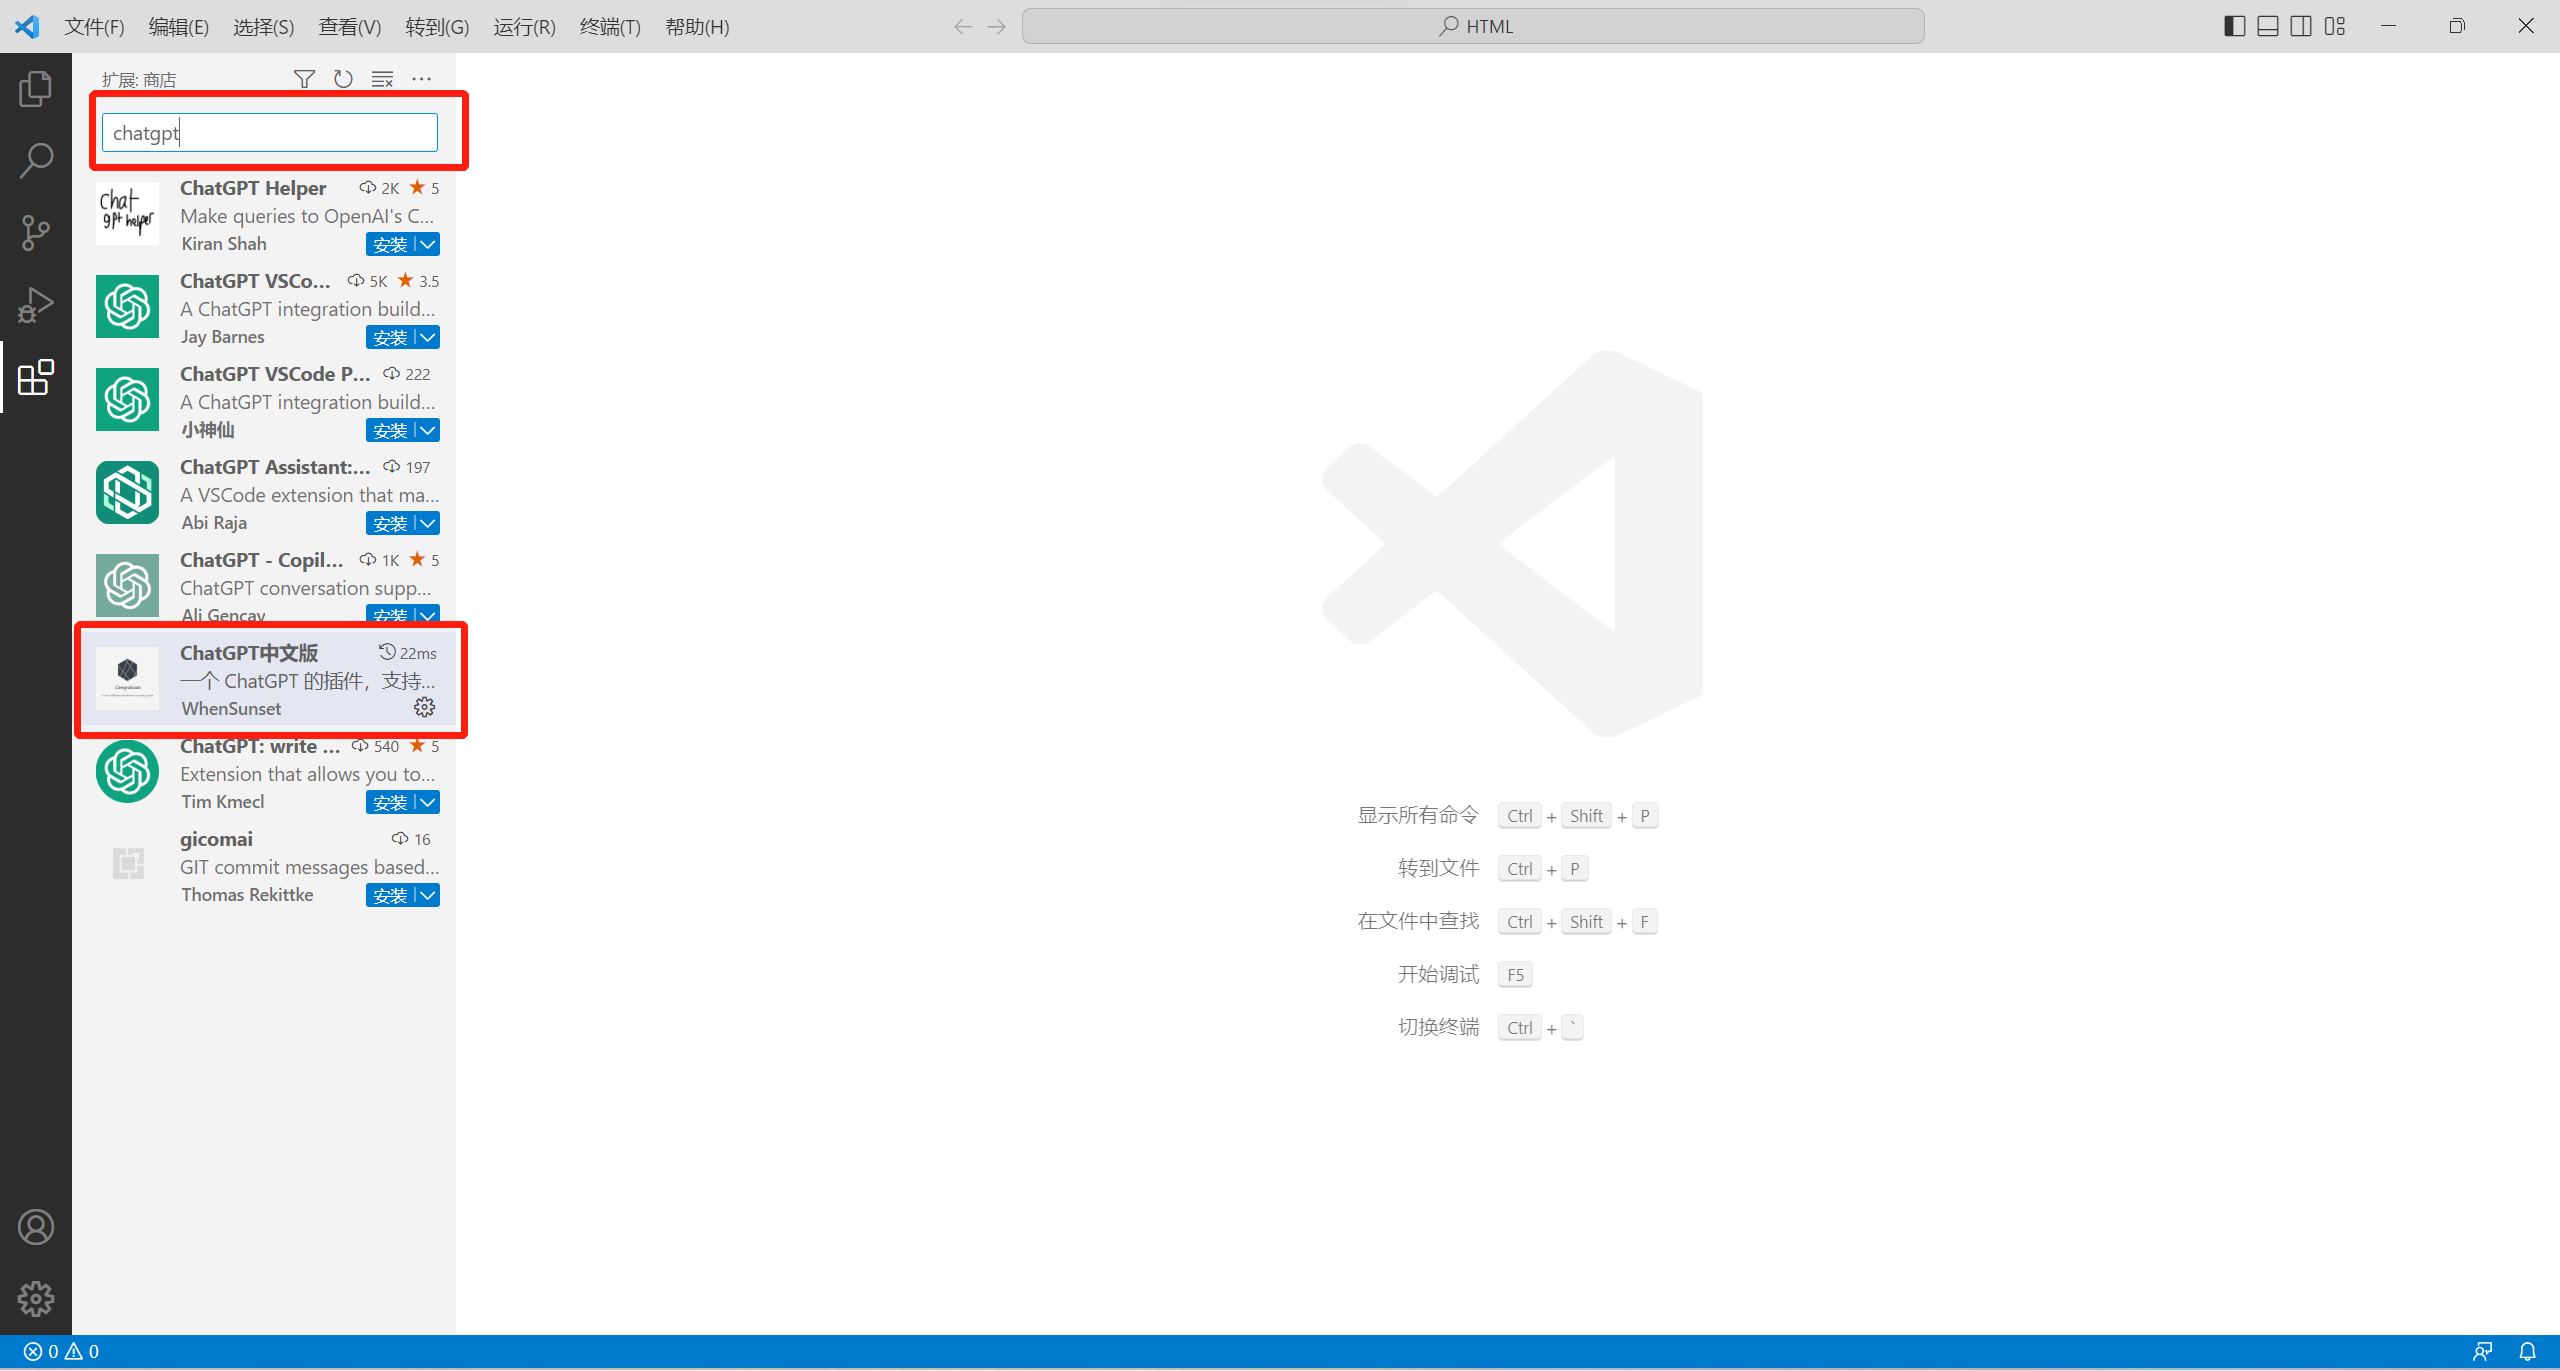The height and width of the screenshot is (1371, 2560).
Task: Click the Run and Debug icon in sidebar
Action: coord(37,306)
